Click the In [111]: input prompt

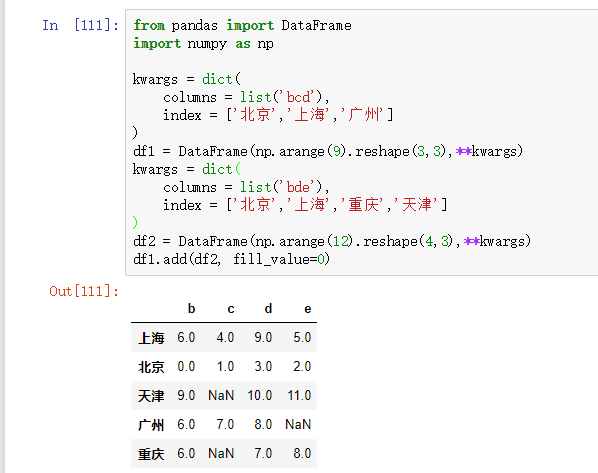pyautogui.click(x=80, y=26)
